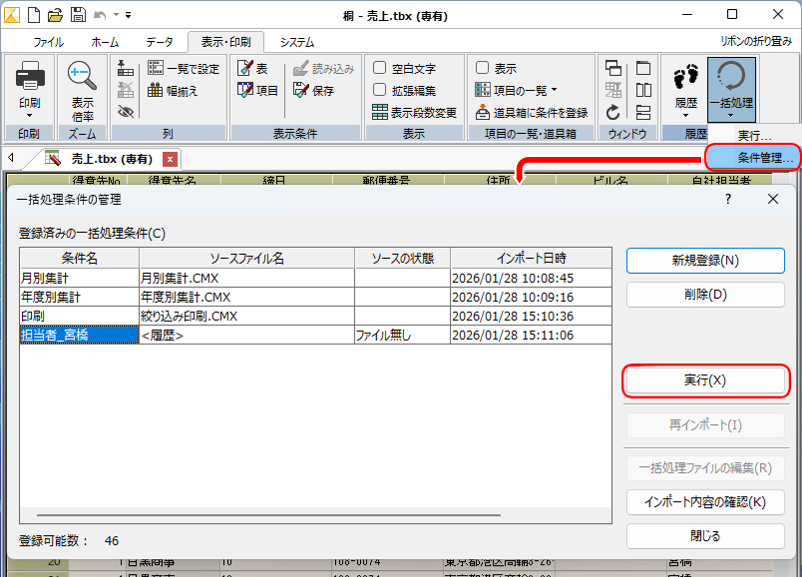802x577 pixels.
Task: Click the 項目 item condition icon
Action: pos(252,91)
